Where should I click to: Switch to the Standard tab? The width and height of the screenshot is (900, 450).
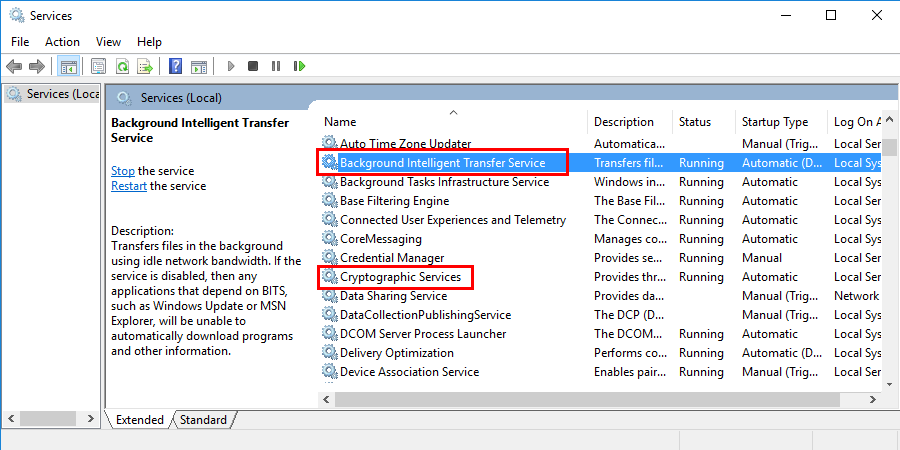pyautogui.click(x=203, y=420)
